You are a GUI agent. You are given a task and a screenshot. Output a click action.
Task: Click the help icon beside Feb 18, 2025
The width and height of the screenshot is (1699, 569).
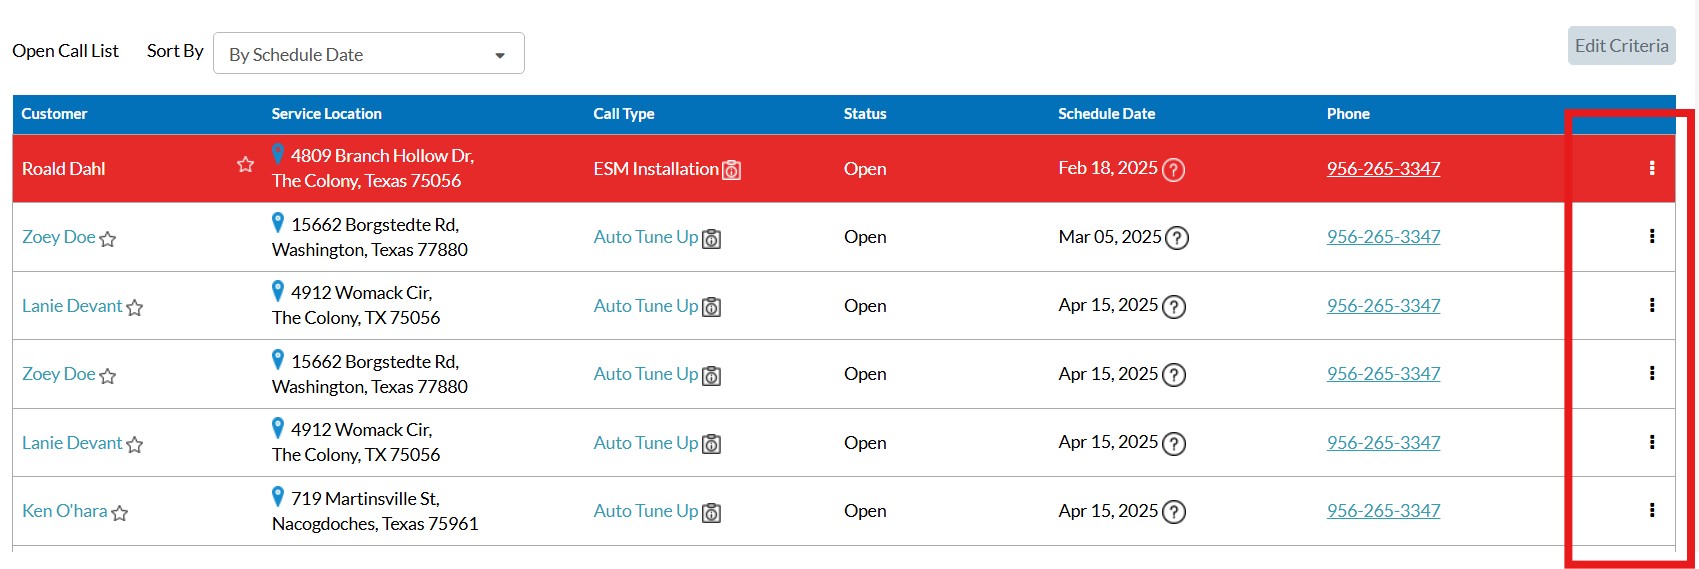coord(1174,170)
